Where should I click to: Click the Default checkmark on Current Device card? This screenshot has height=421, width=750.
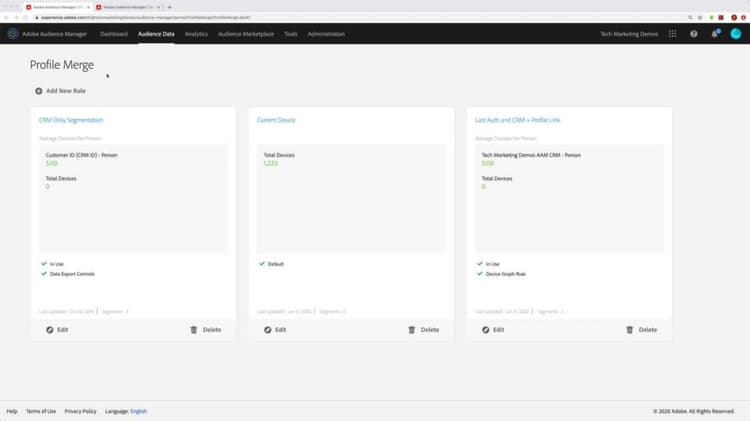click(x=262, y=264)
